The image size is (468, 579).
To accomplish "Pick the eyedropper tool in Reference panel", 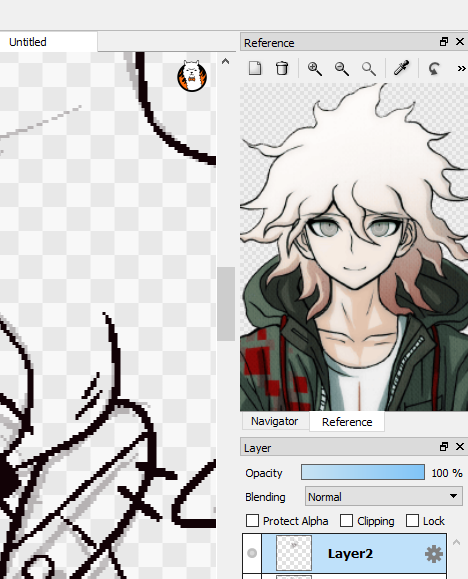I will tap(401, 68).
